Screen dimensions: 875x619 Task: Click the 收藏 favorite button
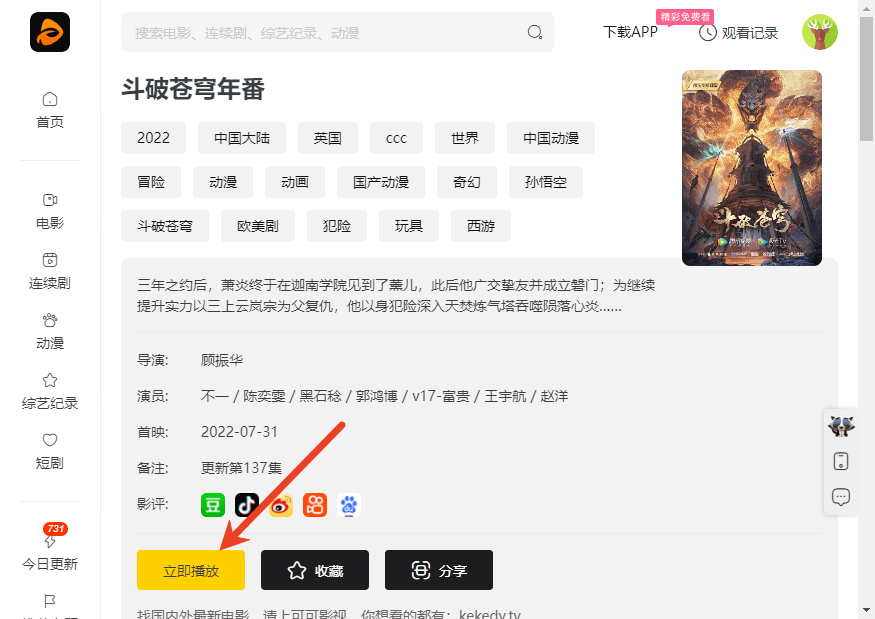click(314, 570)
